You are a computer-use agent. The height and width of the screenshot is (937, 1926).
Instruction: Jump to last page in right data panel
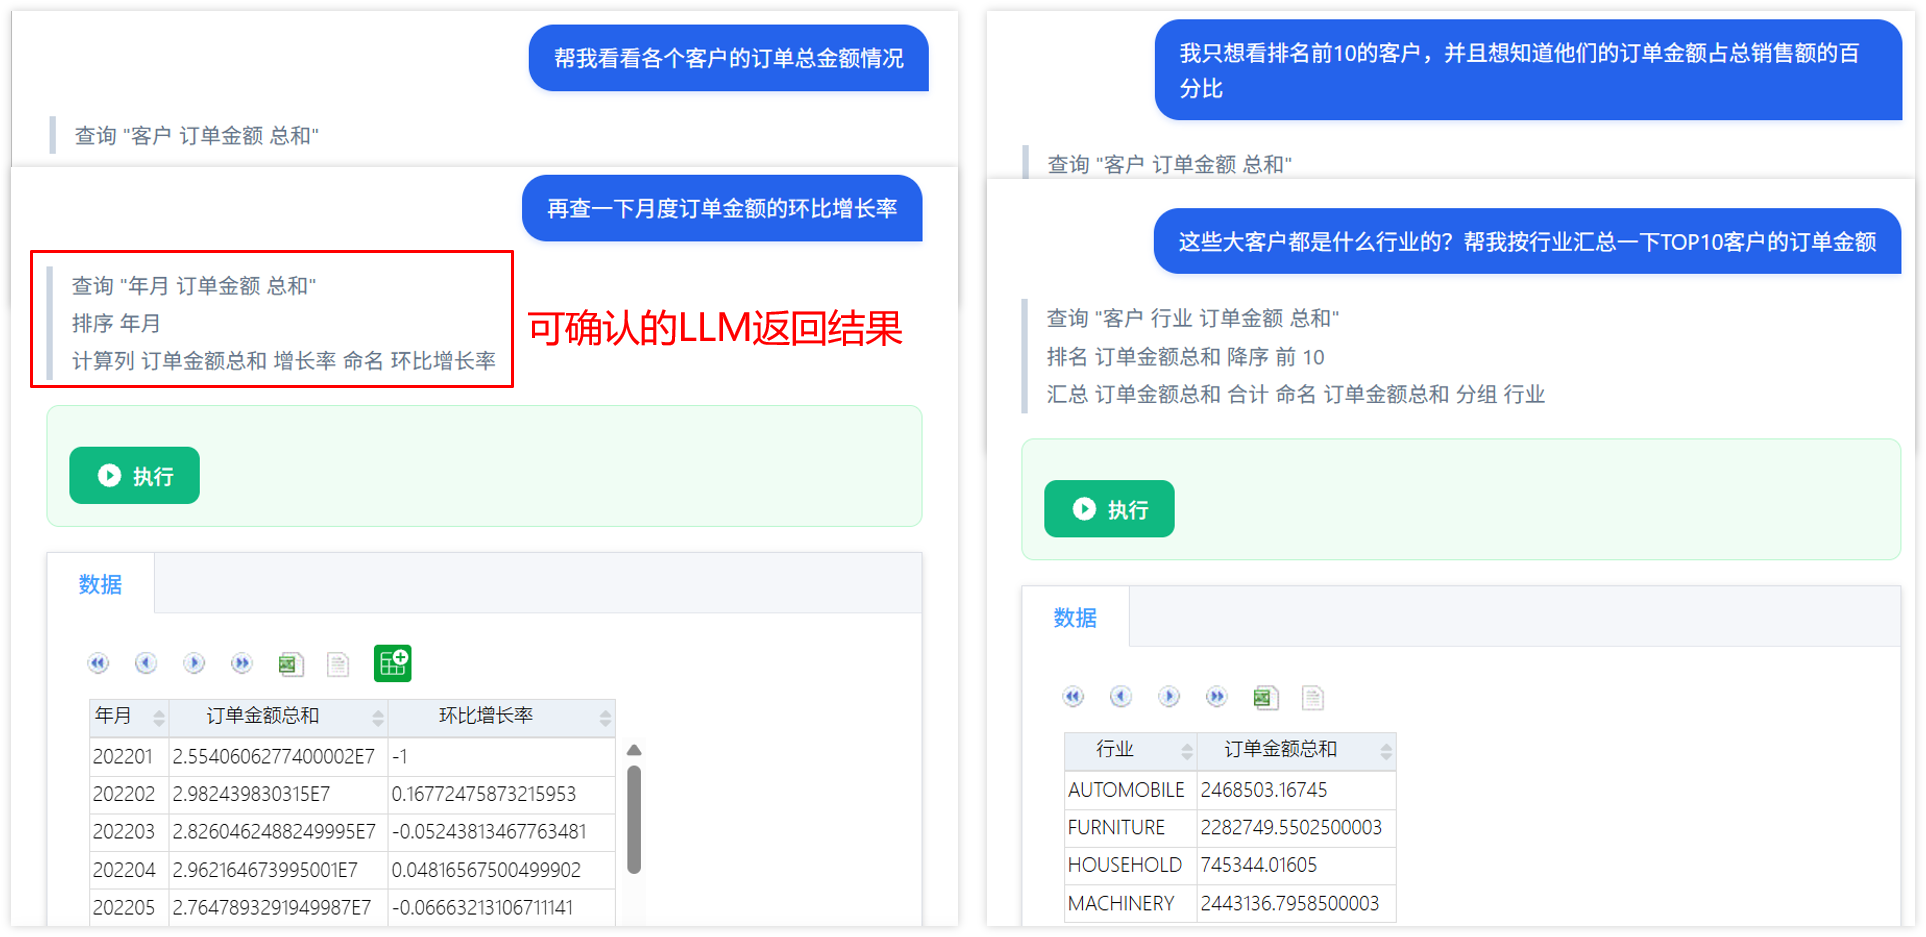[1217, 697]
